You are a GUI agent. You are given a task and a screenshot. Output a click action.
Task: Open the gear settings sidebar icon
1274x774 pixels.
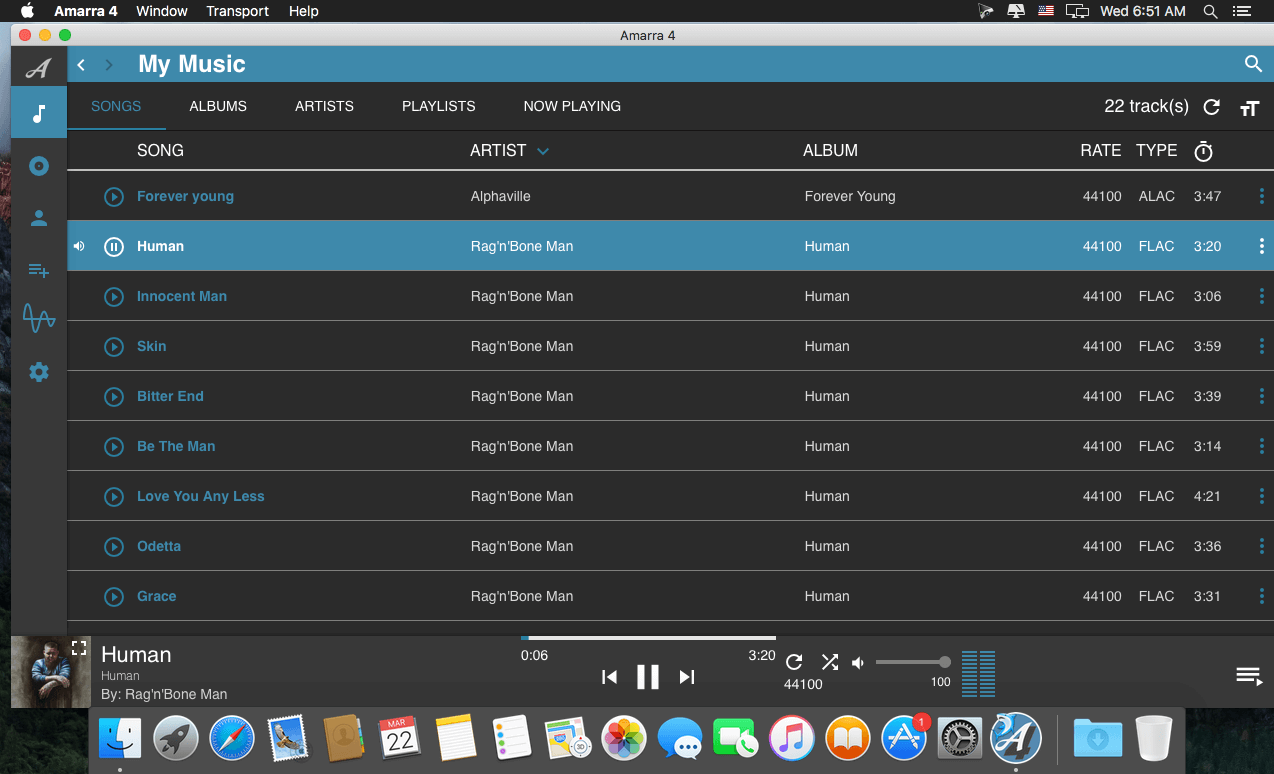(39, 372)
